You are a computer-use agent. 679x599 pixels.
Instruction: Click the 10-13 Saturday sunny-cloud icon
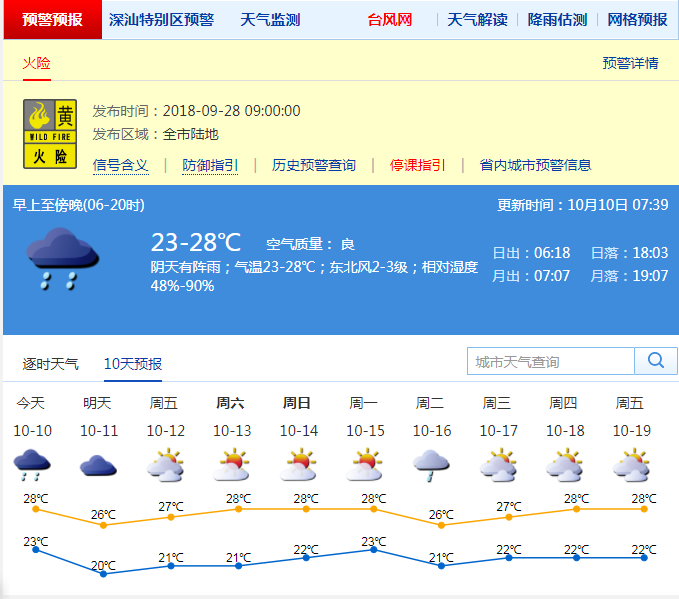(232, 465)
